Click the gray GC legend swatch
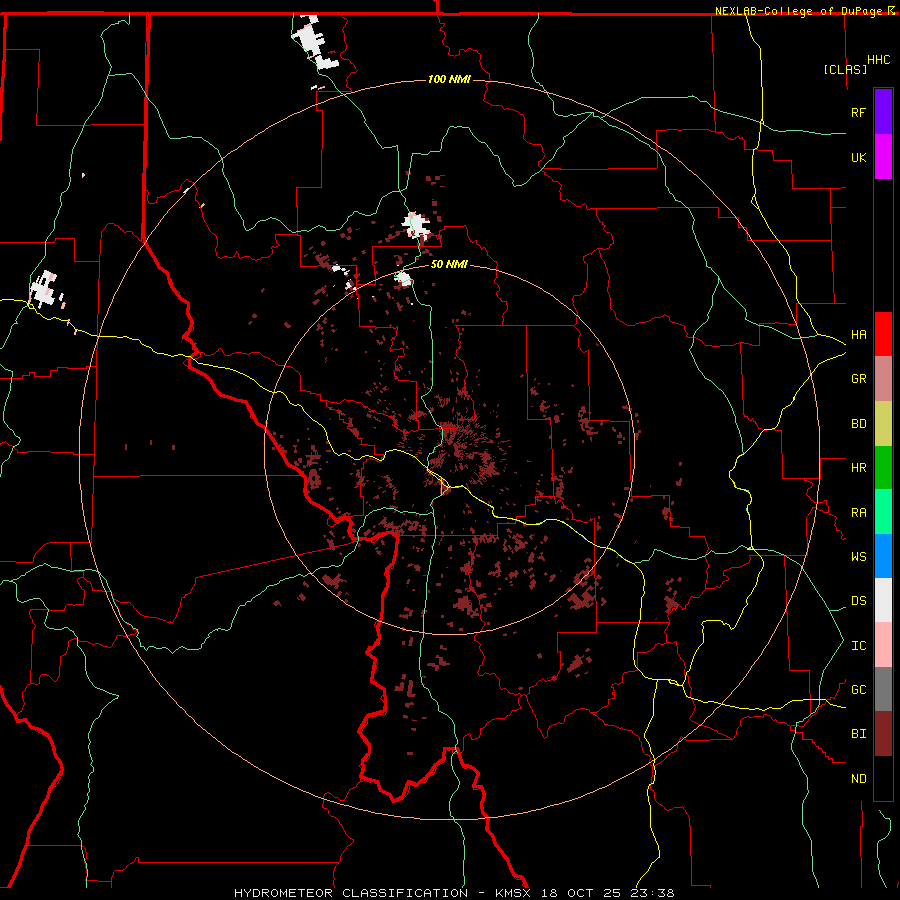The width and height of the screenshot is (900, 900). (883, 689)
